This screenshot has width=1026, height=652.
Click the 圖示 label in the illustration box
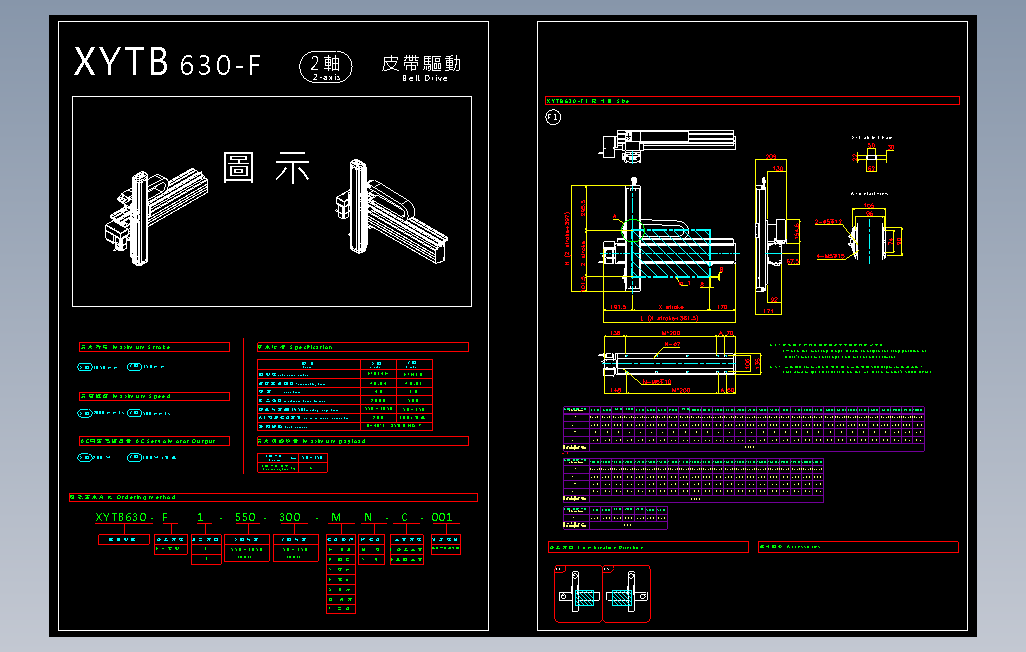(266, 168)
